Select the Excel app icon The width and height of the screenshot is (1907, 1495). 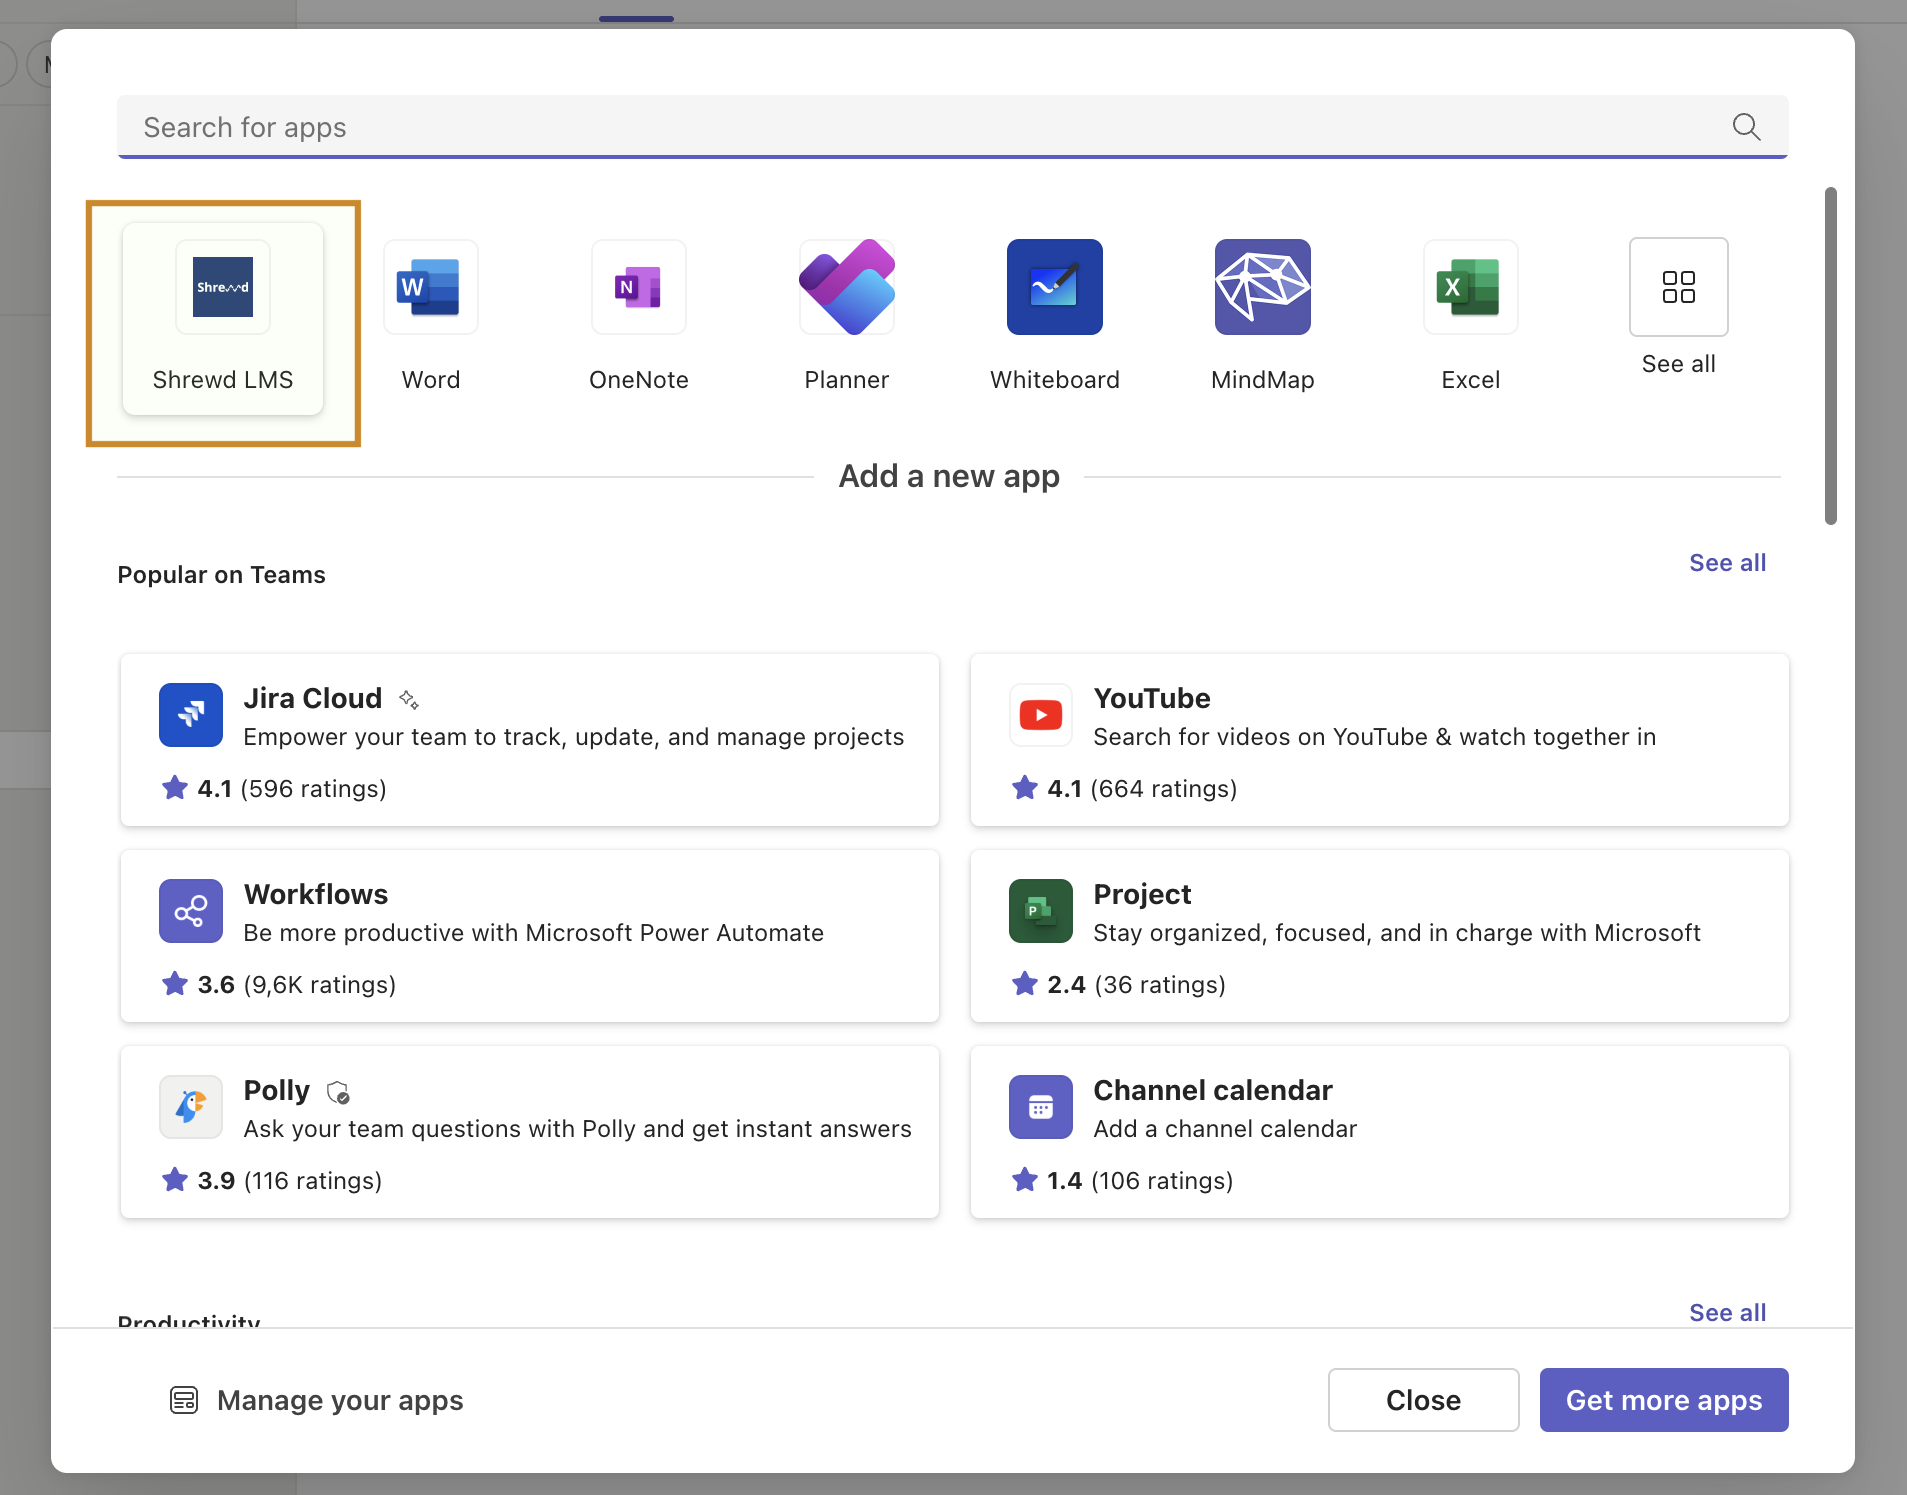tap(1471, 287)
